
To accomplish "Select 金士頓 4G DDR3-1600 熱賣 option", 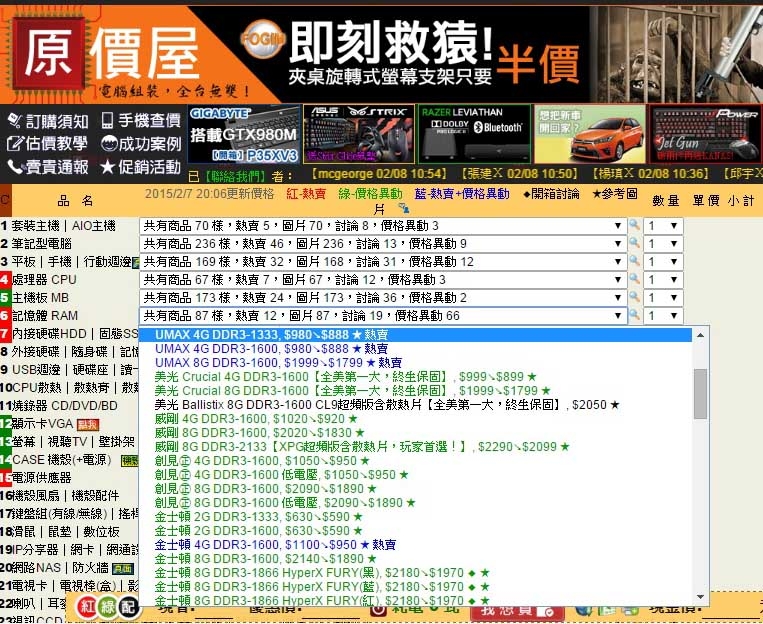I will (x=415, y=545).
